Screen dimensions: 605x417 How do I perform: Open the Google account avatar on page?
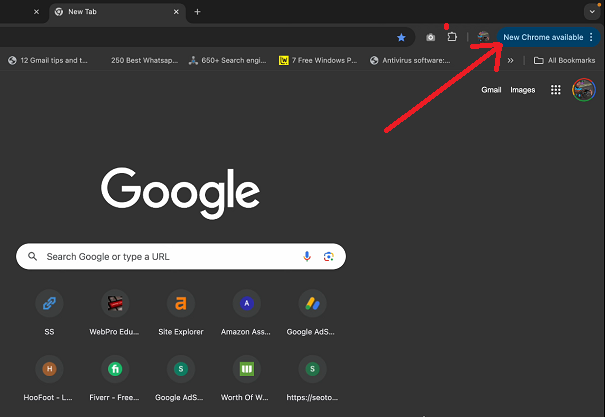583,89
